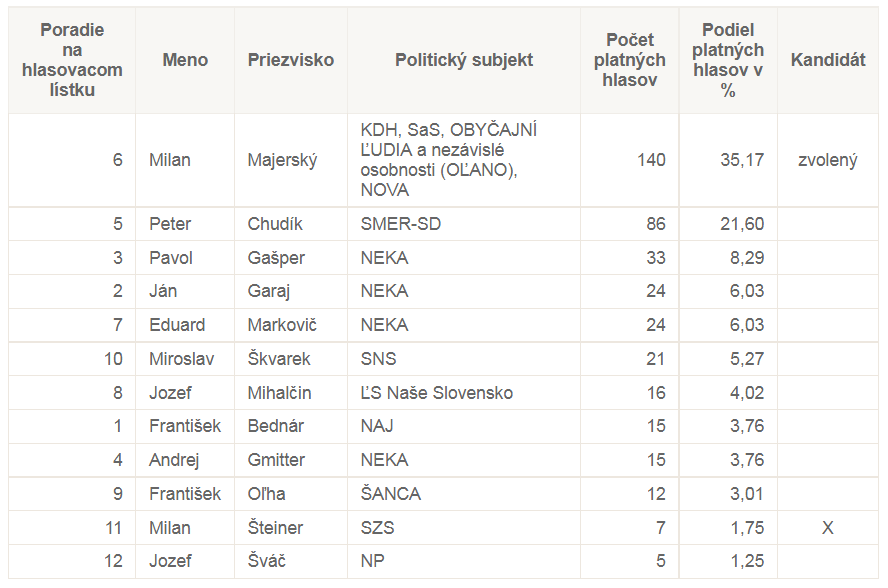Viewport: 888px width, 588px height.
Task: Select the surname Majerský cell
Action: [x=282, y=160]
